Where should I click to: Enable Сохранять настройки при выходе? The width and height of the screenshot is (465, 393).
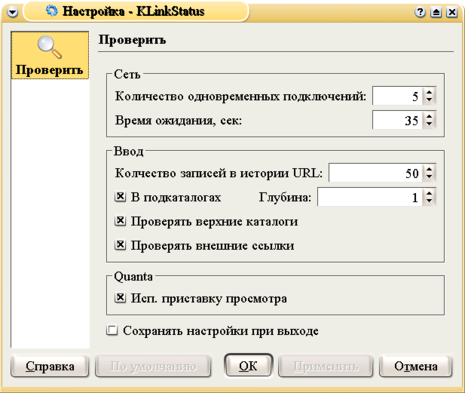point(112,330)
